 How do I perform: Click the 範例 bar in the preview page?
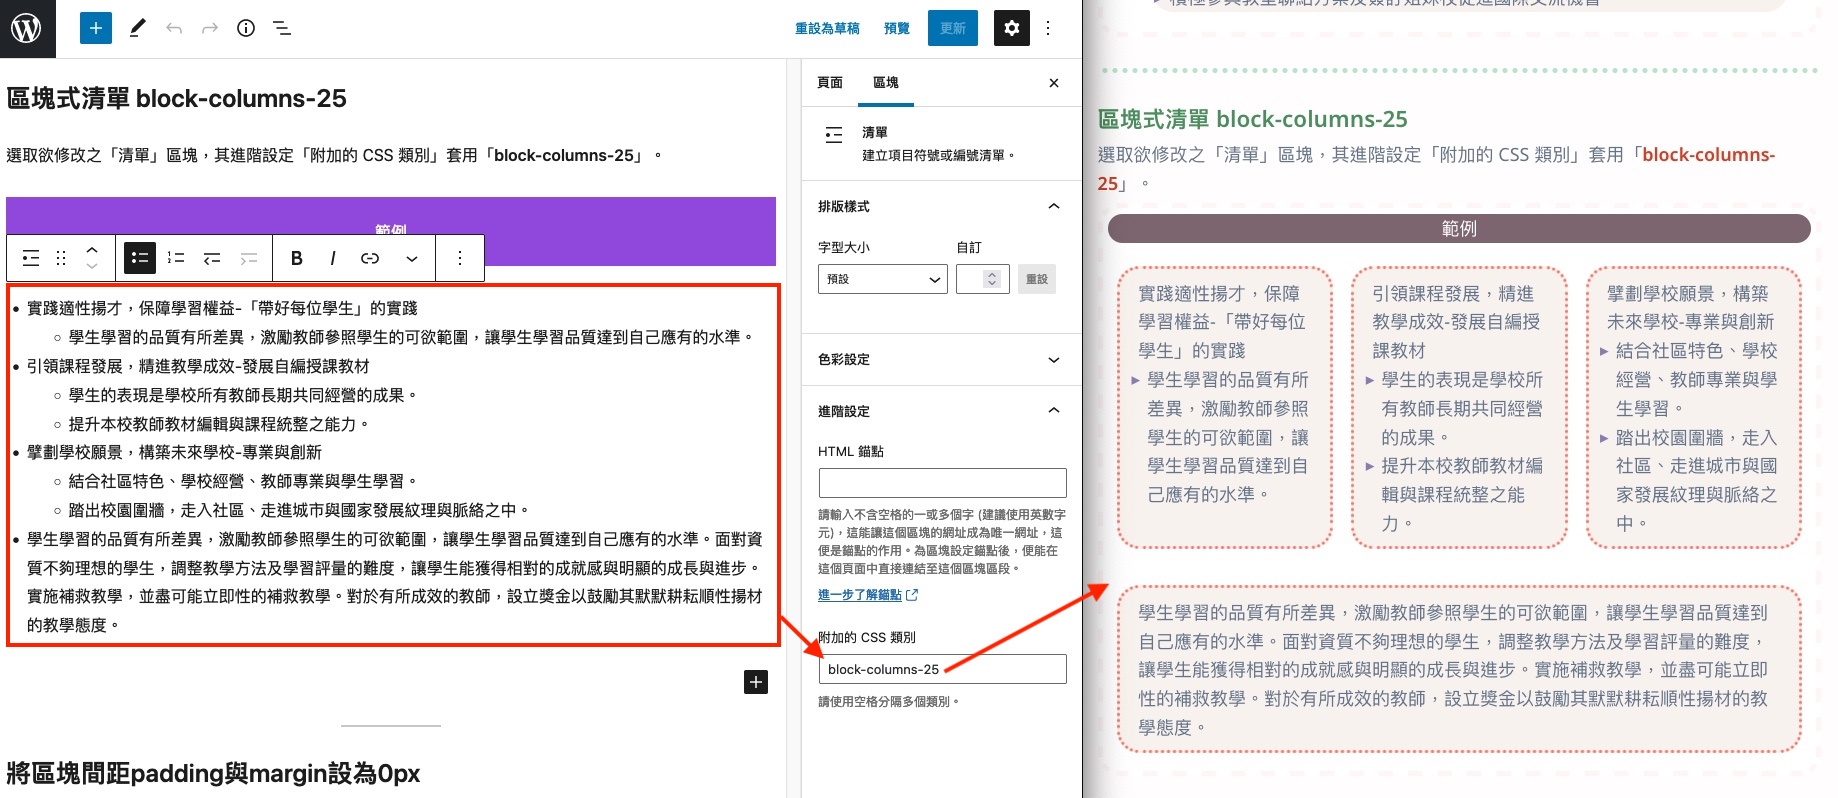tap(1459, 228)
